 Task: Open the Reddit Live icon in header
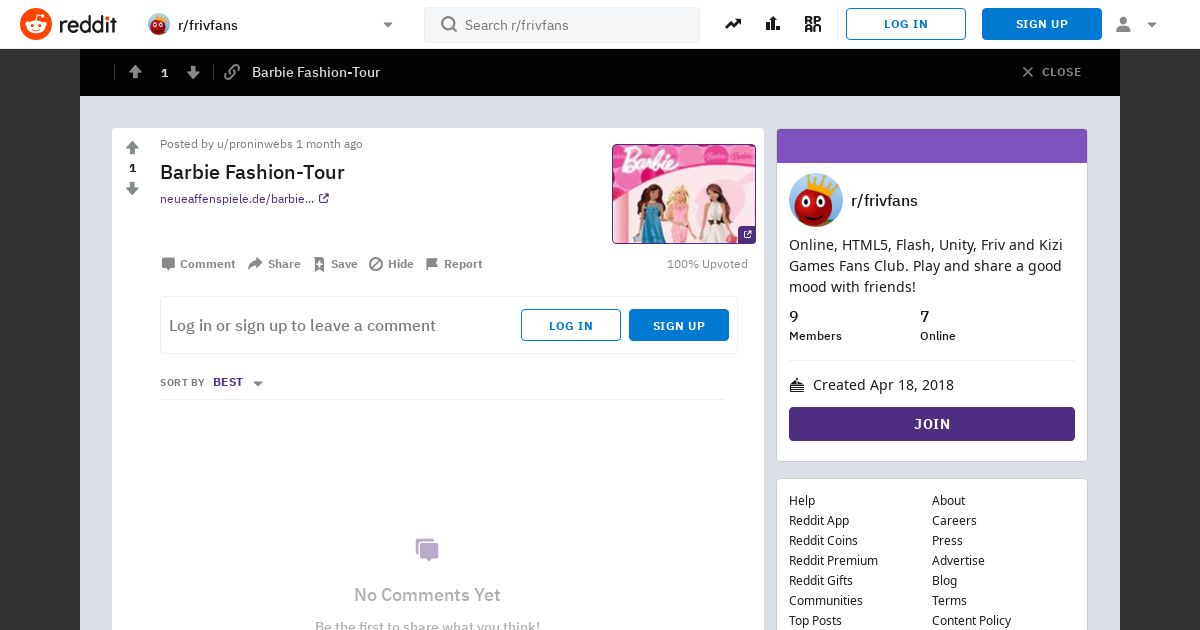point(813,24)
